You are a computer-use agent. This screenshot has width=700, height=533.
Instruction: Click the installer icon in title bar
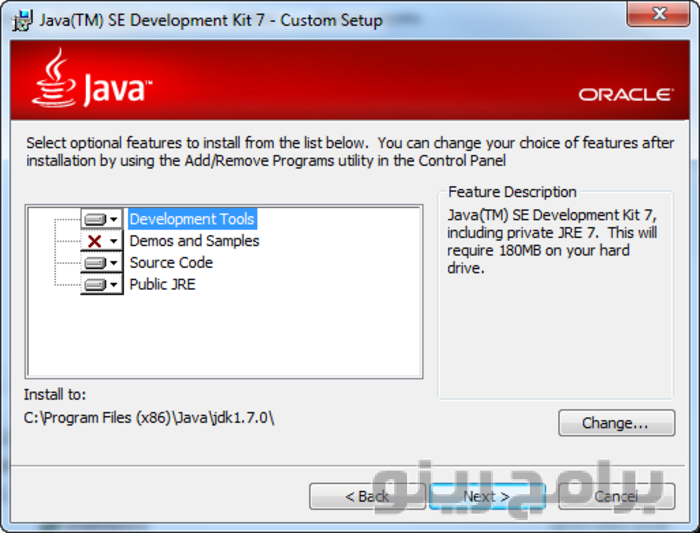pyautogui.click(x=22, y=21)
